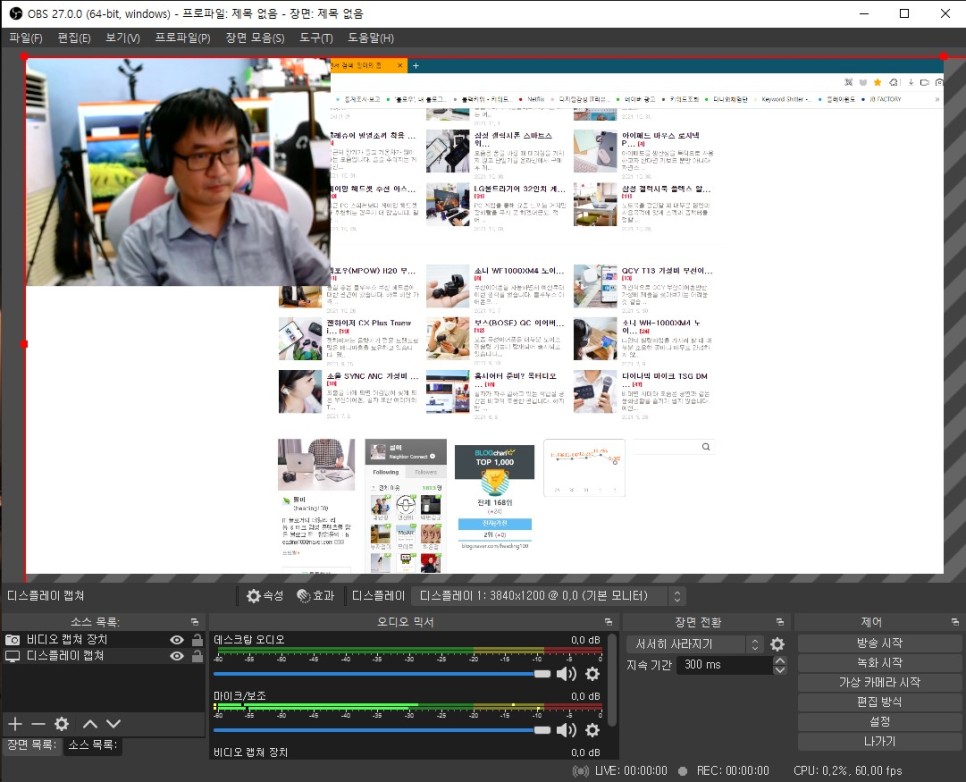
Task: Move selected source down
Action: pyautogui.click(x=113, y=723)
